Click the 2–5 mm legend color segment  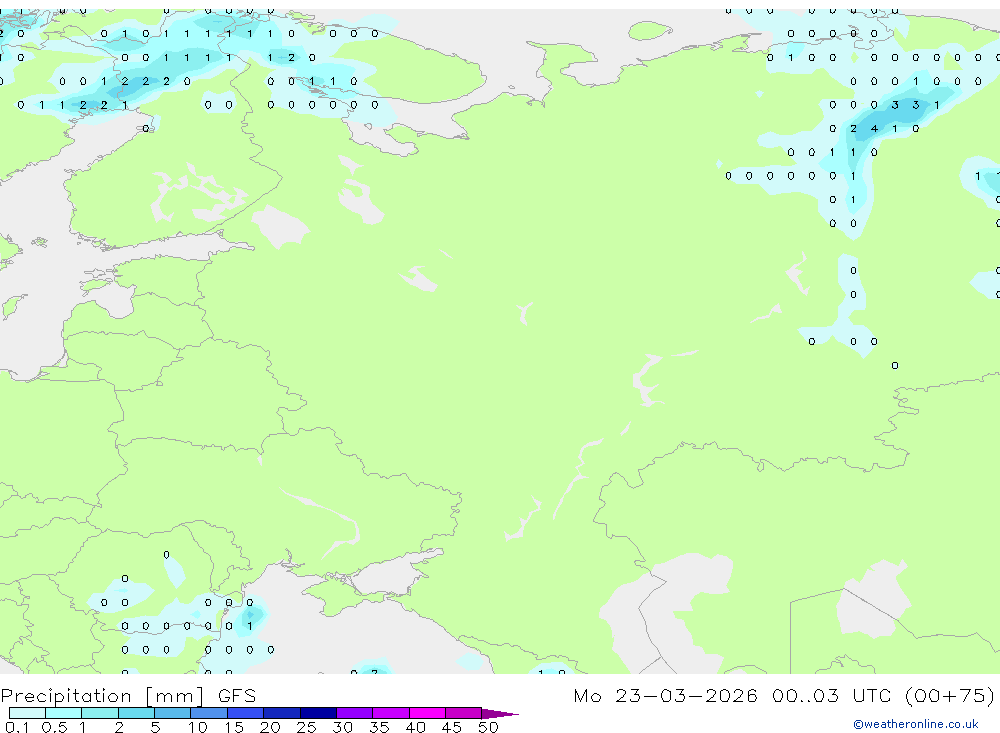(136, 713)
